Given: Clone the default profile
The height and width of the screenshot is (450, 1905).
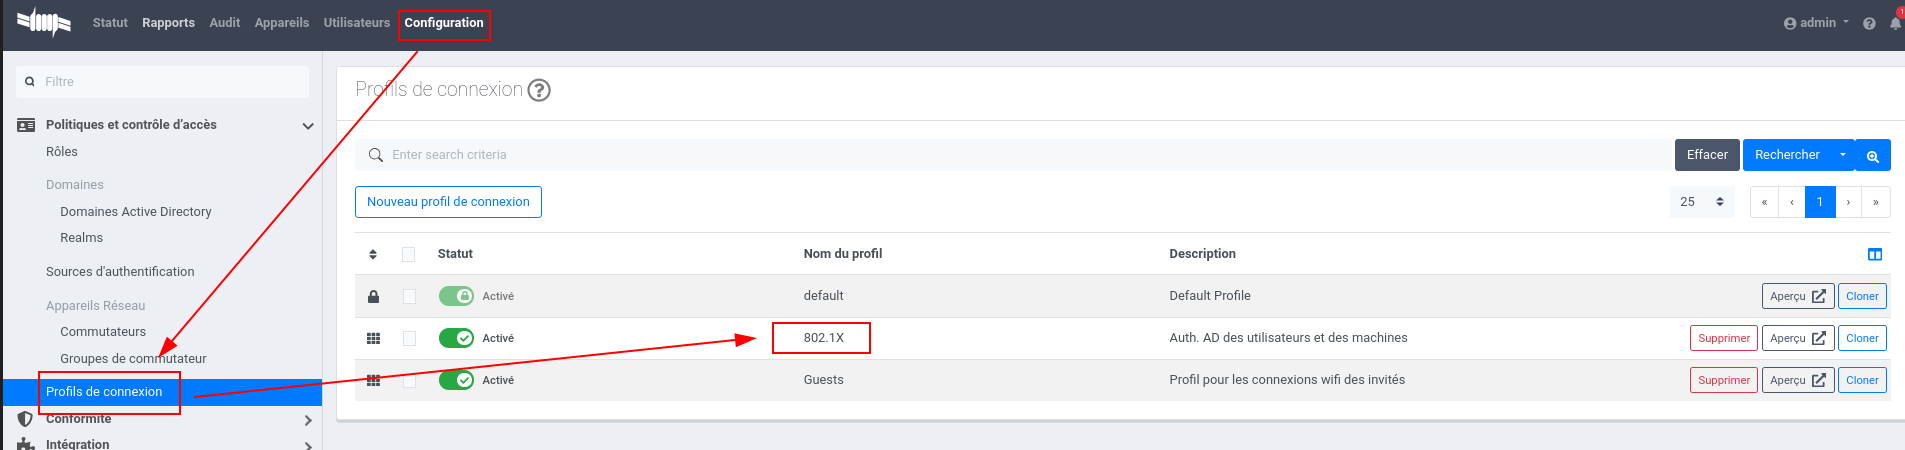Looking at the screenshot, I should pyautogui.click(x=1862, y=296).
